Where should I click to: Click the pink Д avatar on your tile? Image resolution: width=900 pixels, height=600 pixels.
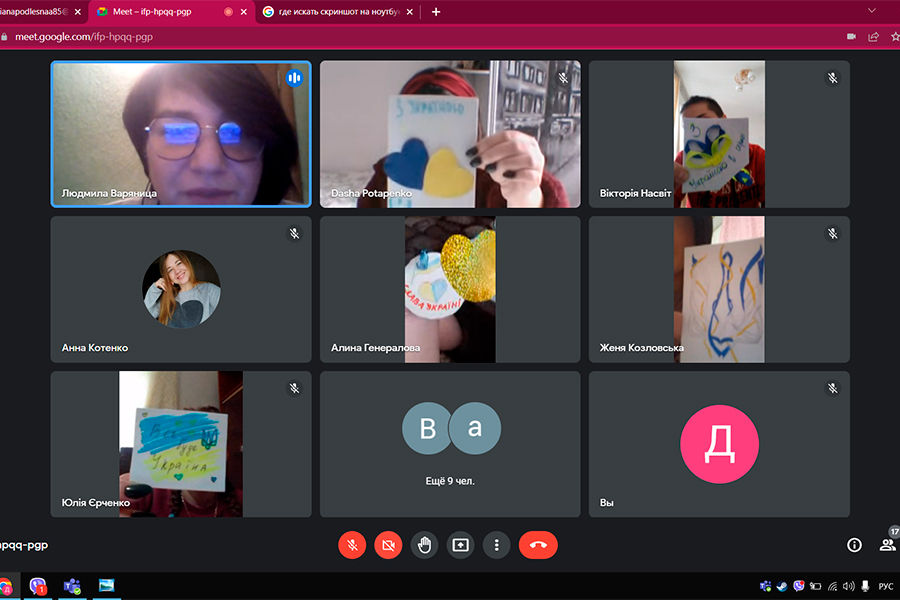pyautogui.click(x=719, y=444)
